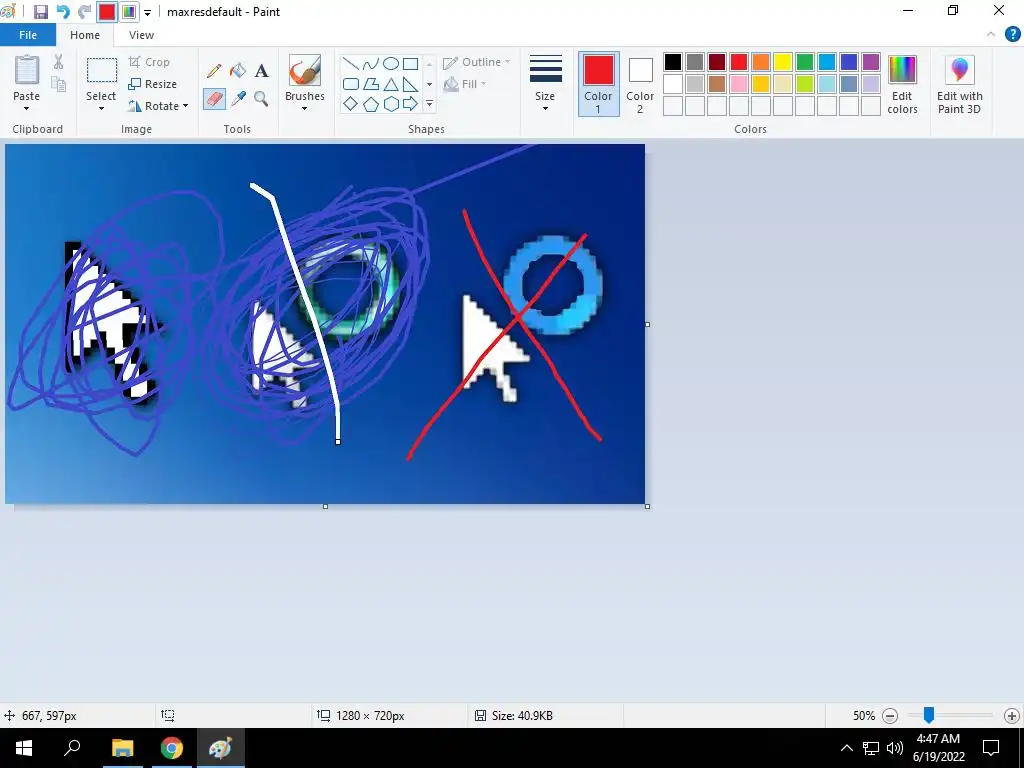Open File Explorer from the taskbar

[x=122, y=748]
